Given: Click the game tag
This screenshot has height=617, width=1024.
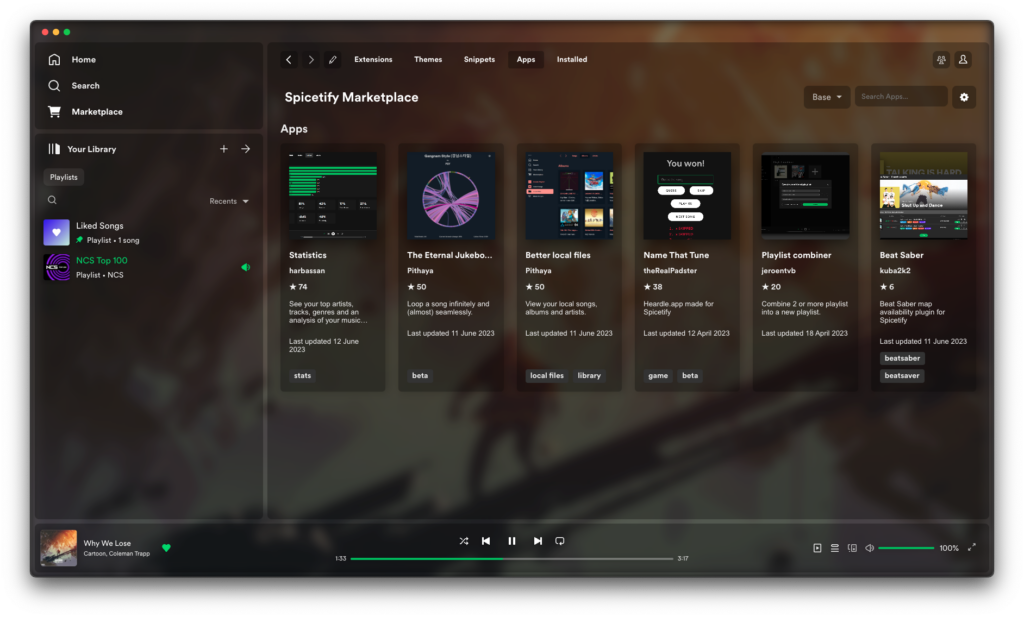Looking at the screenshot, I should tap(658, 375).
